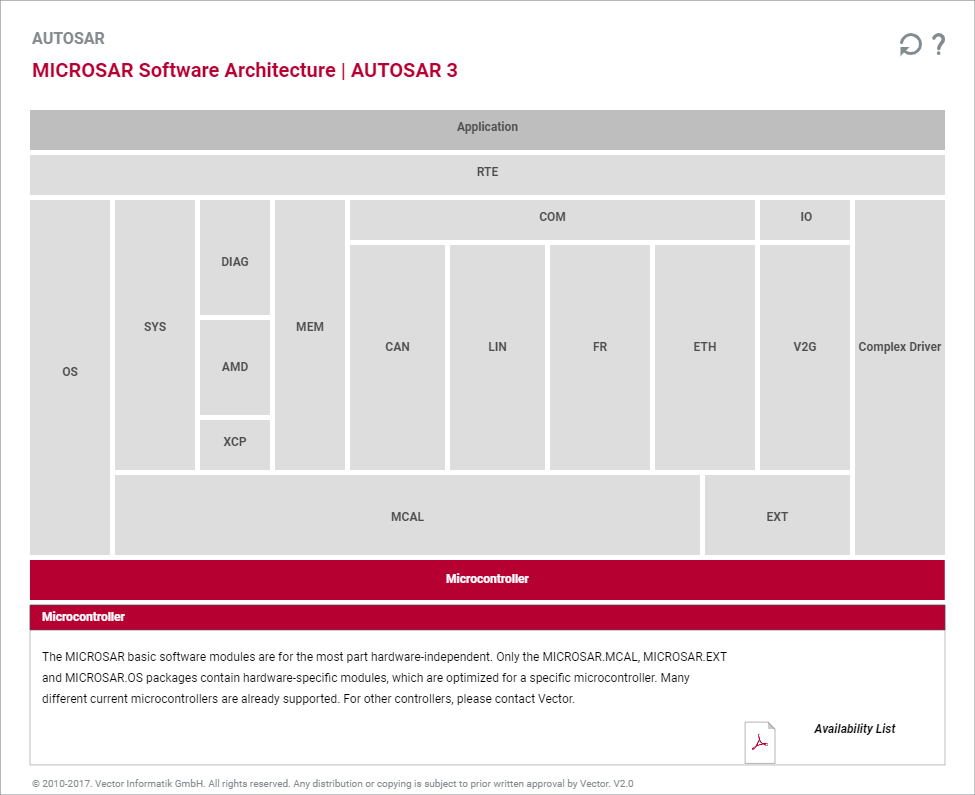
Task: Click the IO package block
Action: (x=804, y=217)
